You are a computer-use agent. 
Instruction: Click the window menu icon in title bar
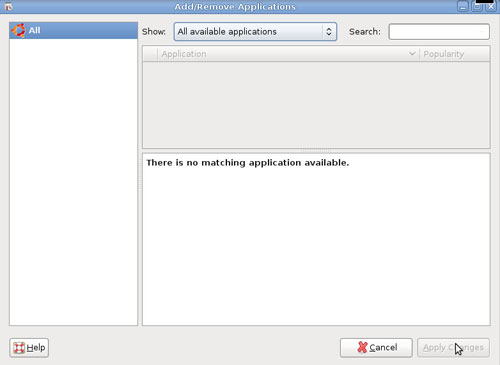[x=8, y=6]
